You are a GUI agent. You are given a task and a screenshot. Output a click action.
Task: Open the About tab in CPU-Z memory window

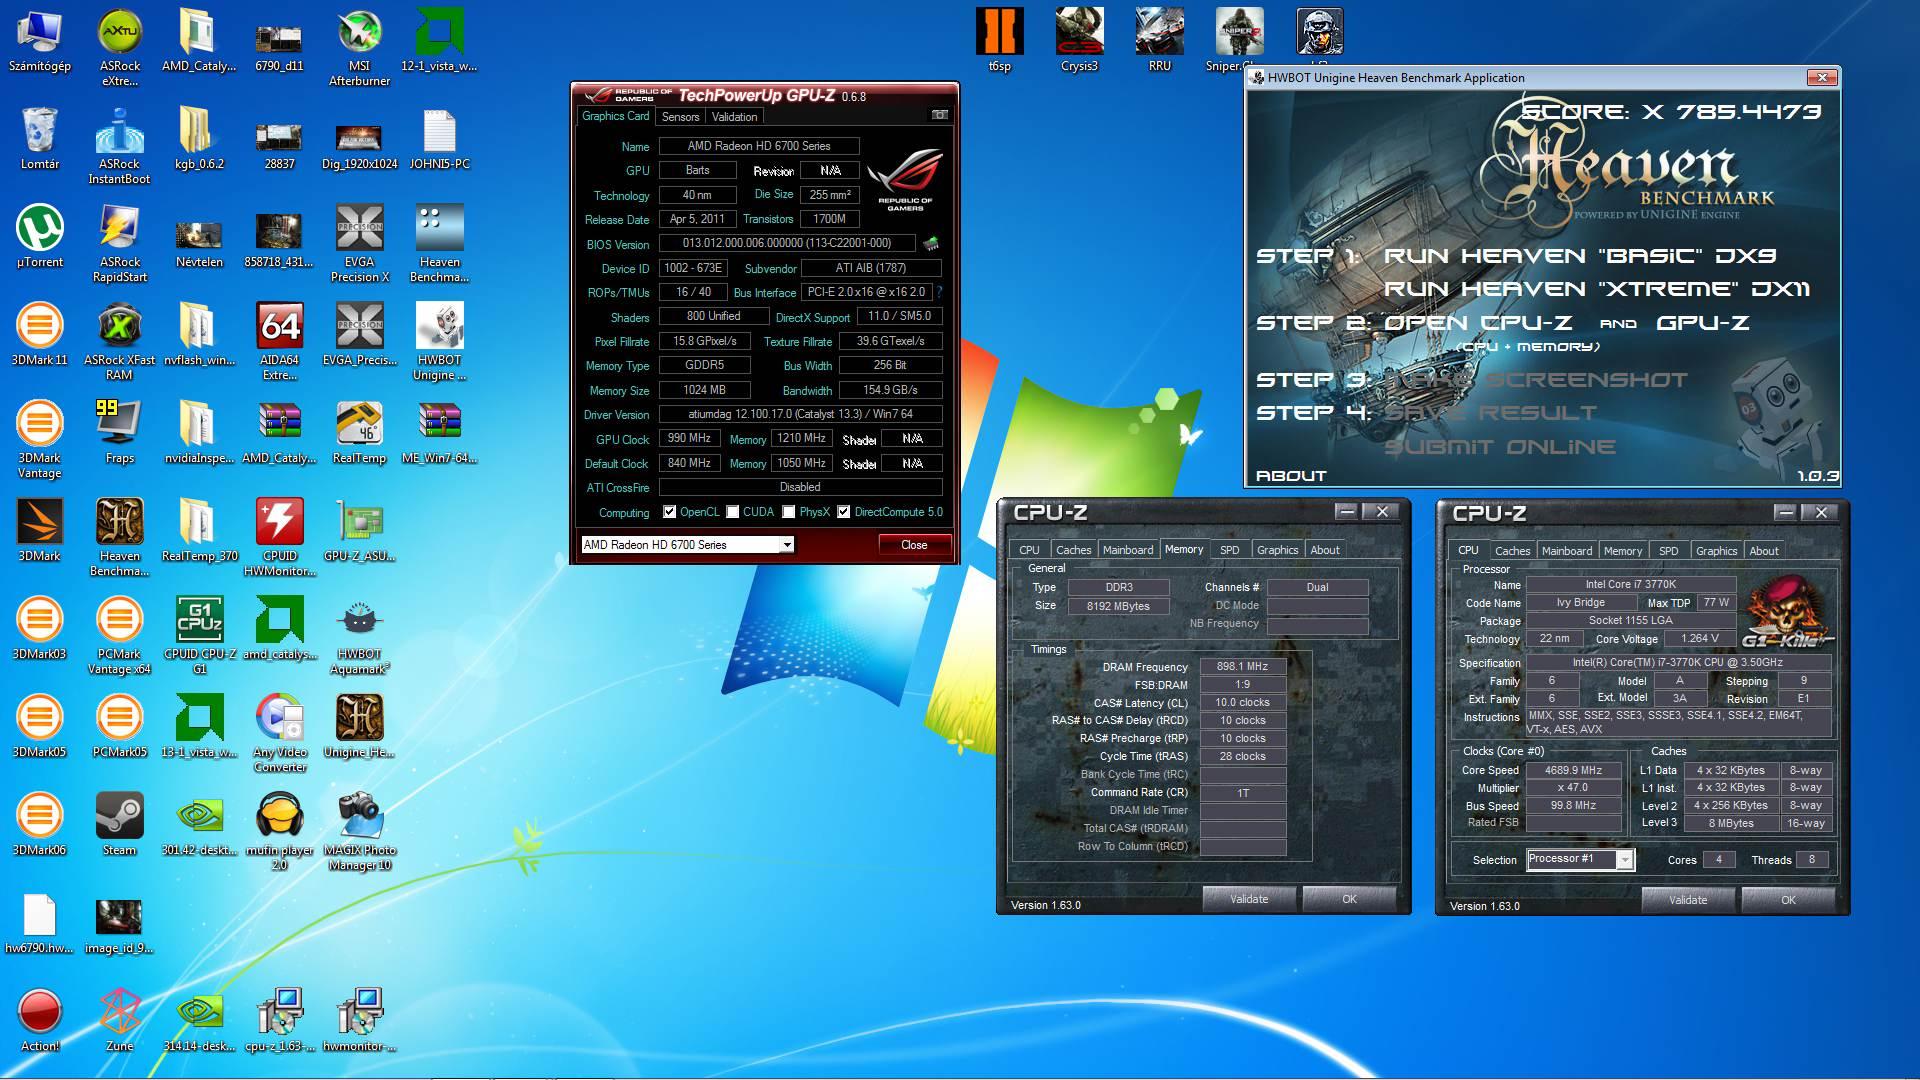(1325, 550)
